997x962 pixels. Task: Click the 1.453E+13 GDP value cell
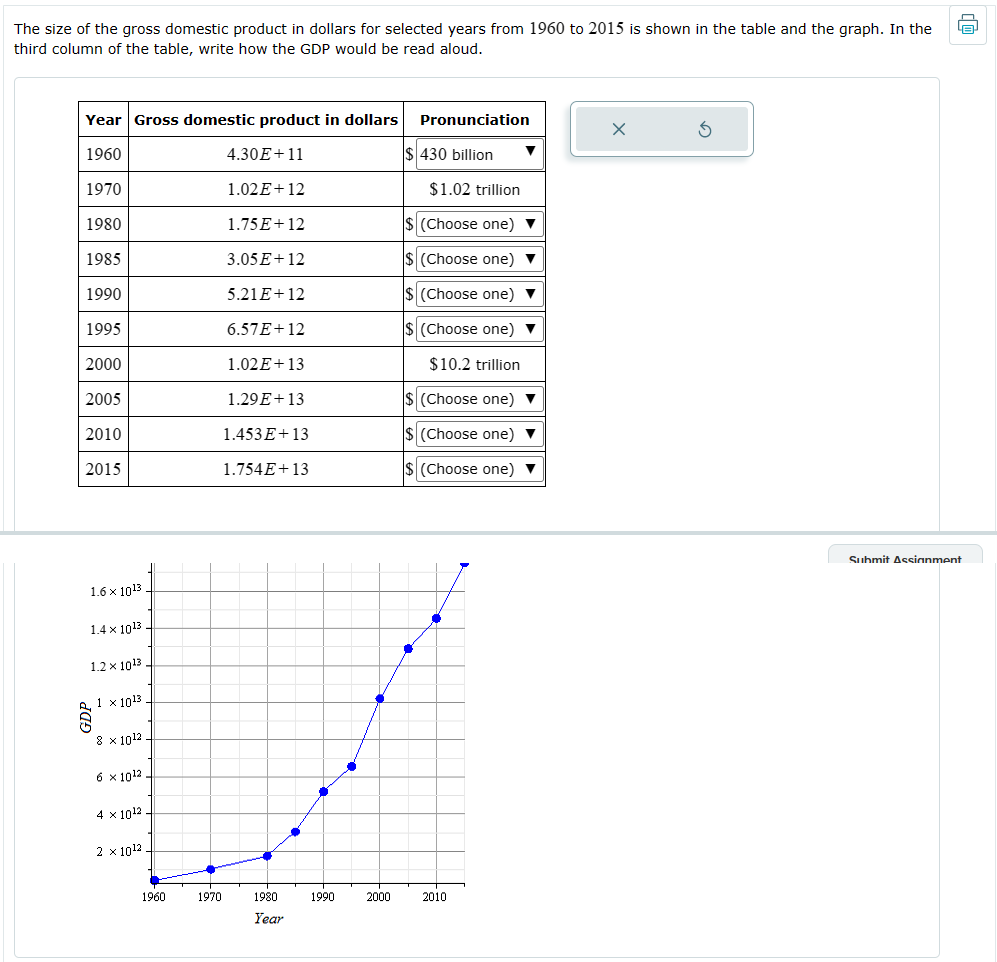point(266,434)
